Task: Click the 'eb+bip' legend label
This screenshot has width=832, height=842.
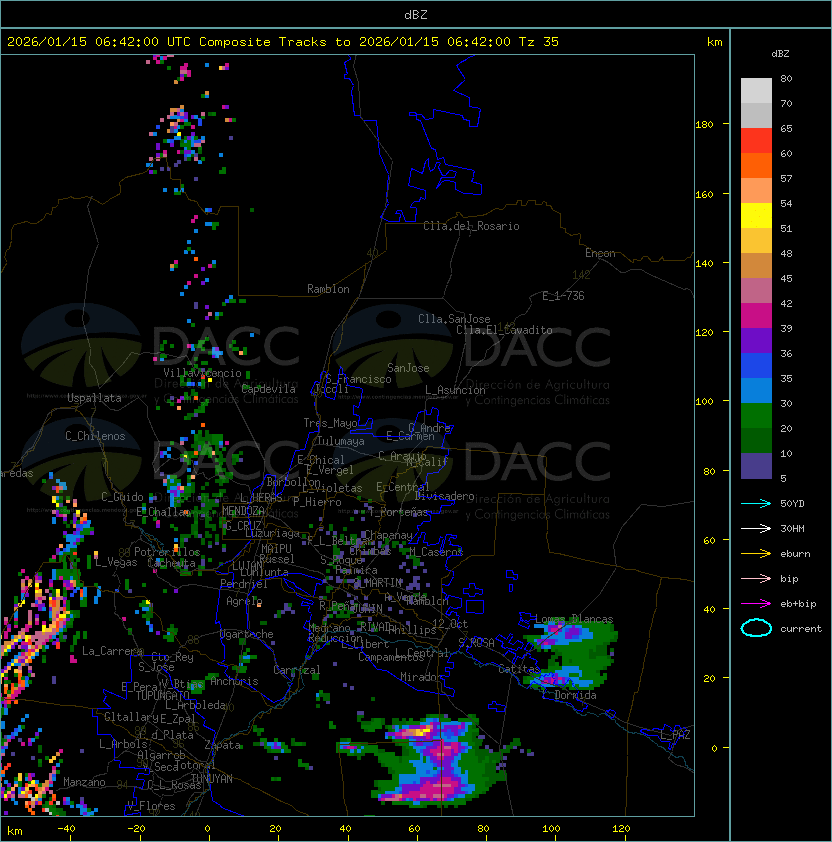Action: [798, 604]
